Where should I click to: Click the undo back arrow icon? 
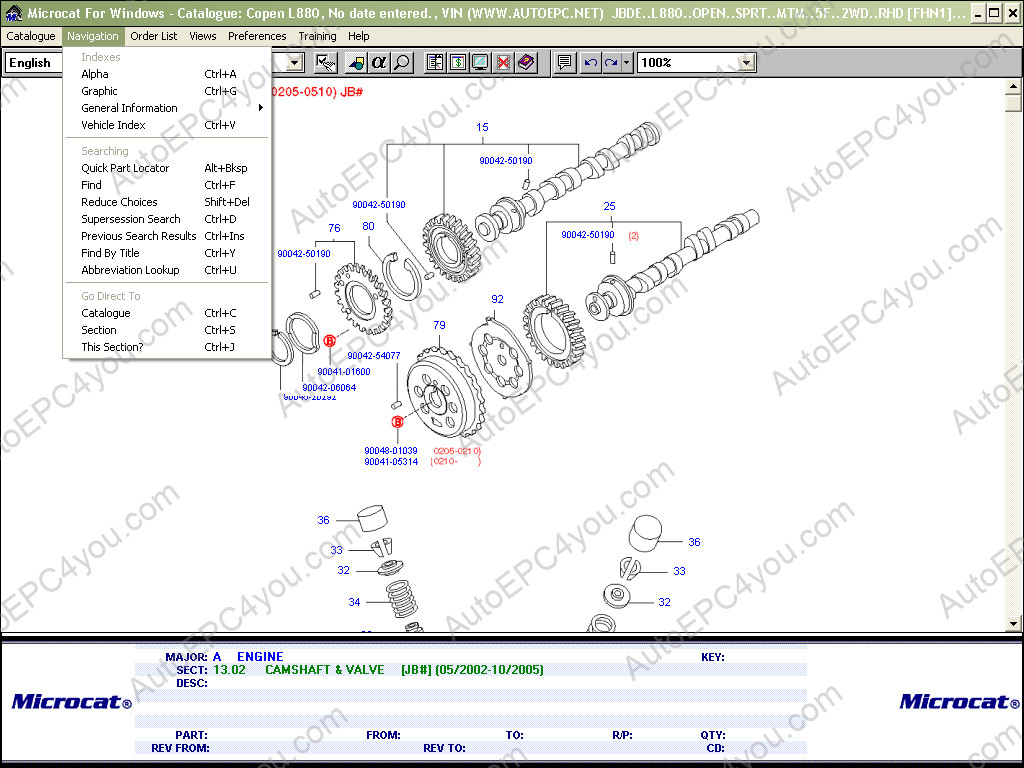(591, 63)
